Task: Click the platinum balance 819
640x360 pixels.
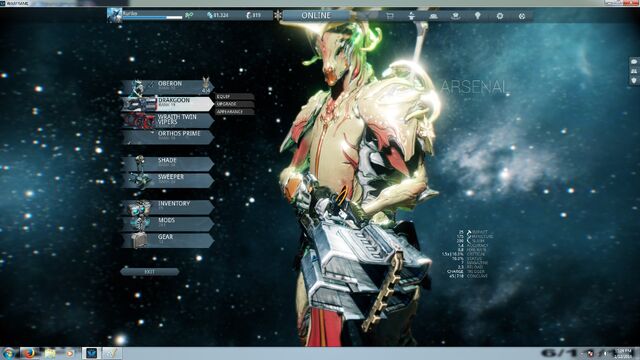Action: point(253,16)
